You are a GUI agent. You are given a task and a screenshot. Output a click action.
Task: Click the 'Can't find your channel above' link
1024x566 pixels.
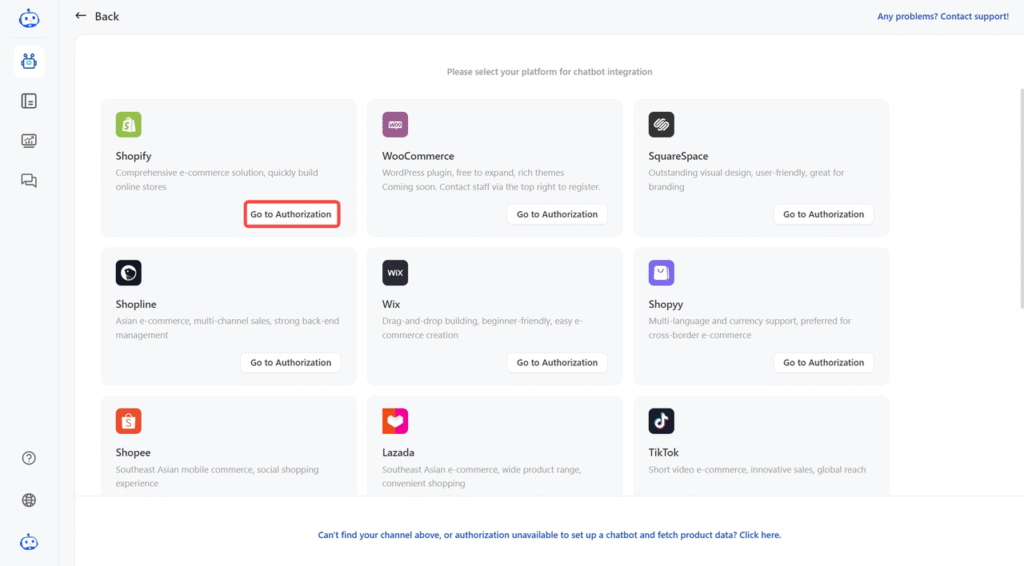(x=549, y=535)
